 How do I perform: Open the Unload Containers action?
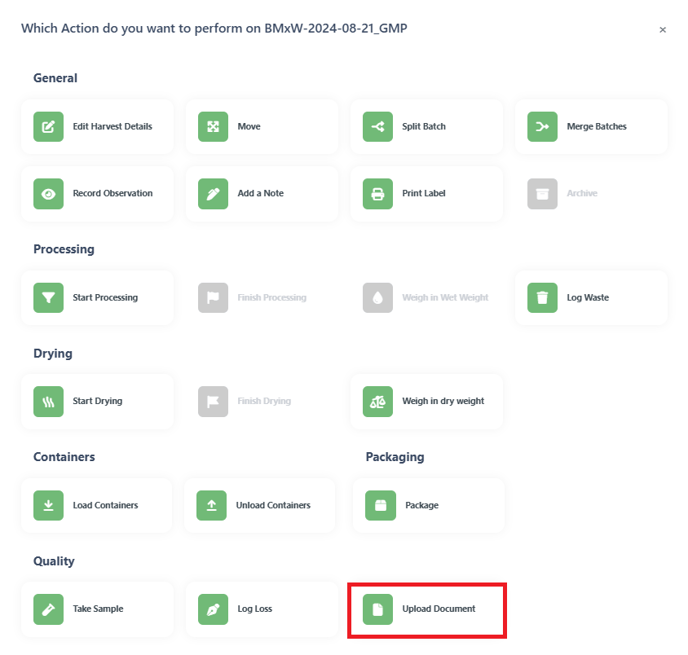(x=260, y=505)
